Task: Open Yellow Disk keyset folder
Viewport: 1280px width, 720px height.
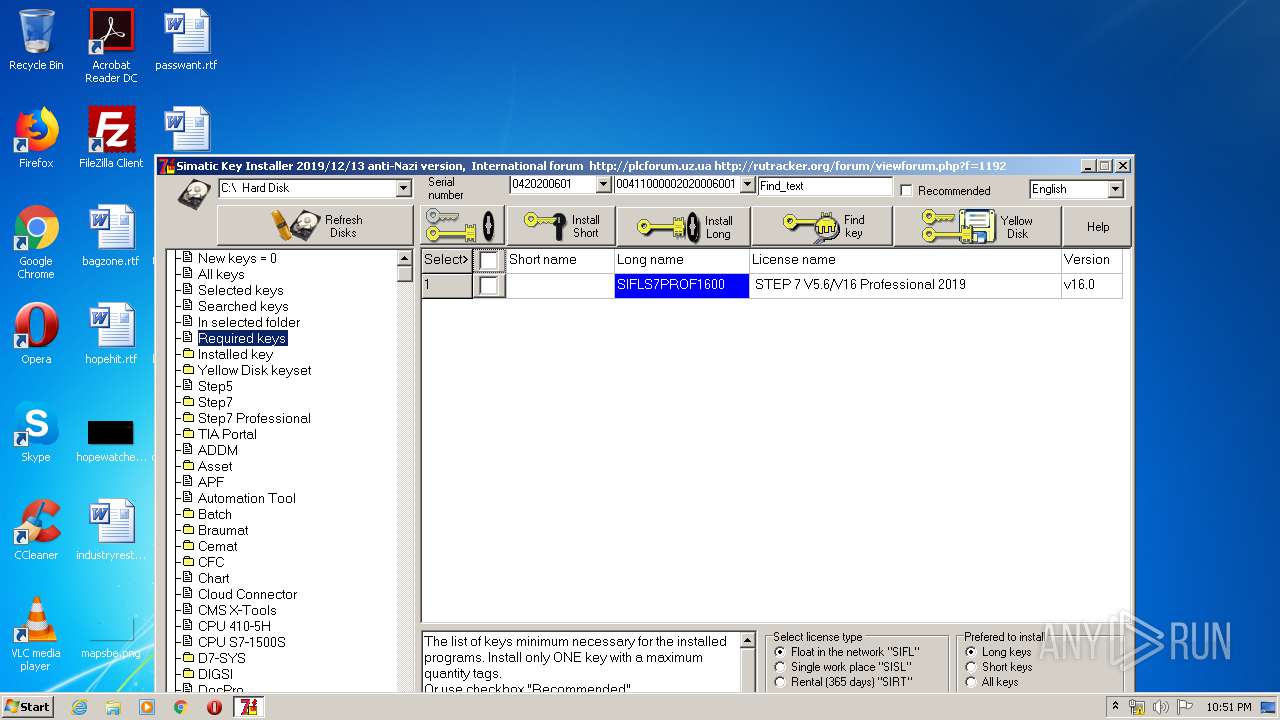Action: coord(254,370)
